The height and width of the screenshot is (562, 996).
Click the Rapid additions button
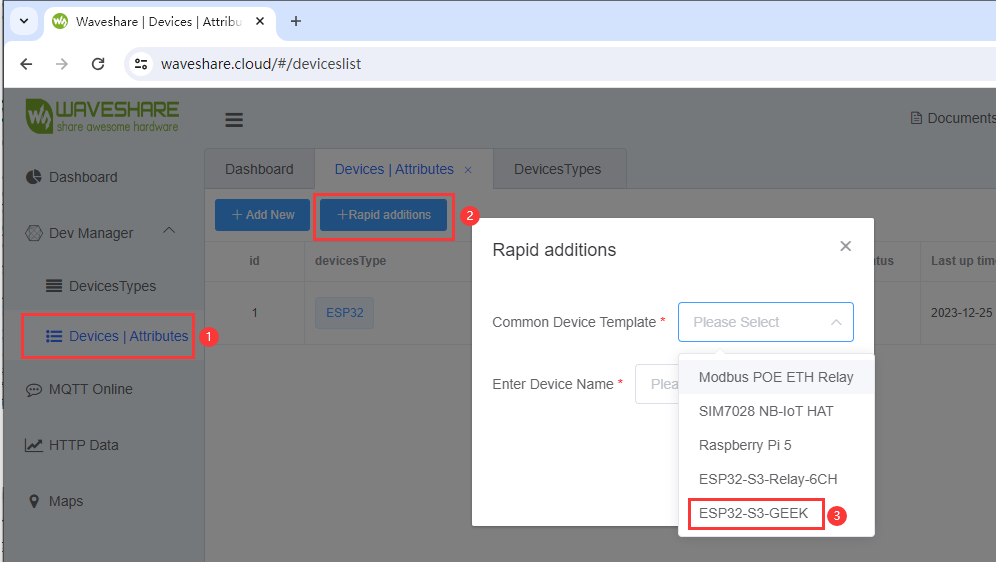click(384, 215)
